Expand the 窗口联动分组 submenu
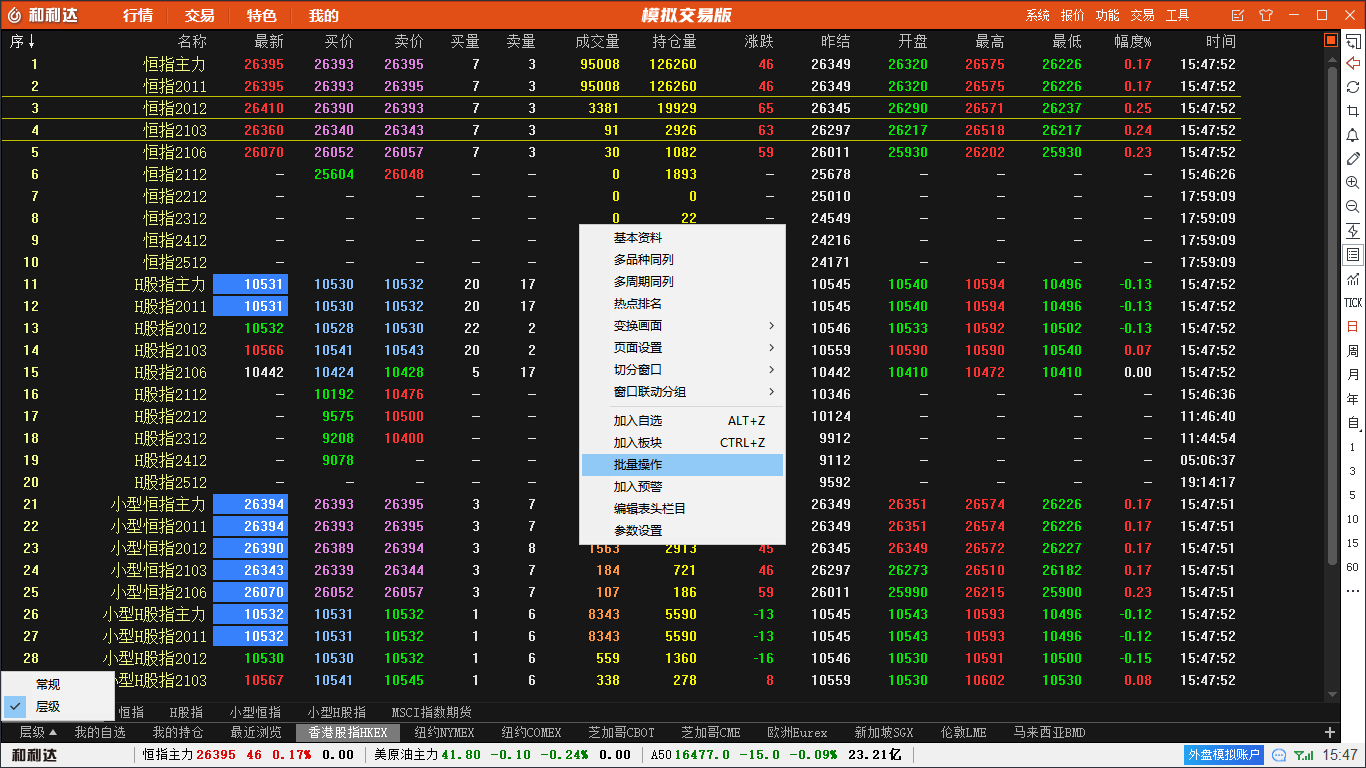This screenshot has height=768, width=1366. [682, 392]
